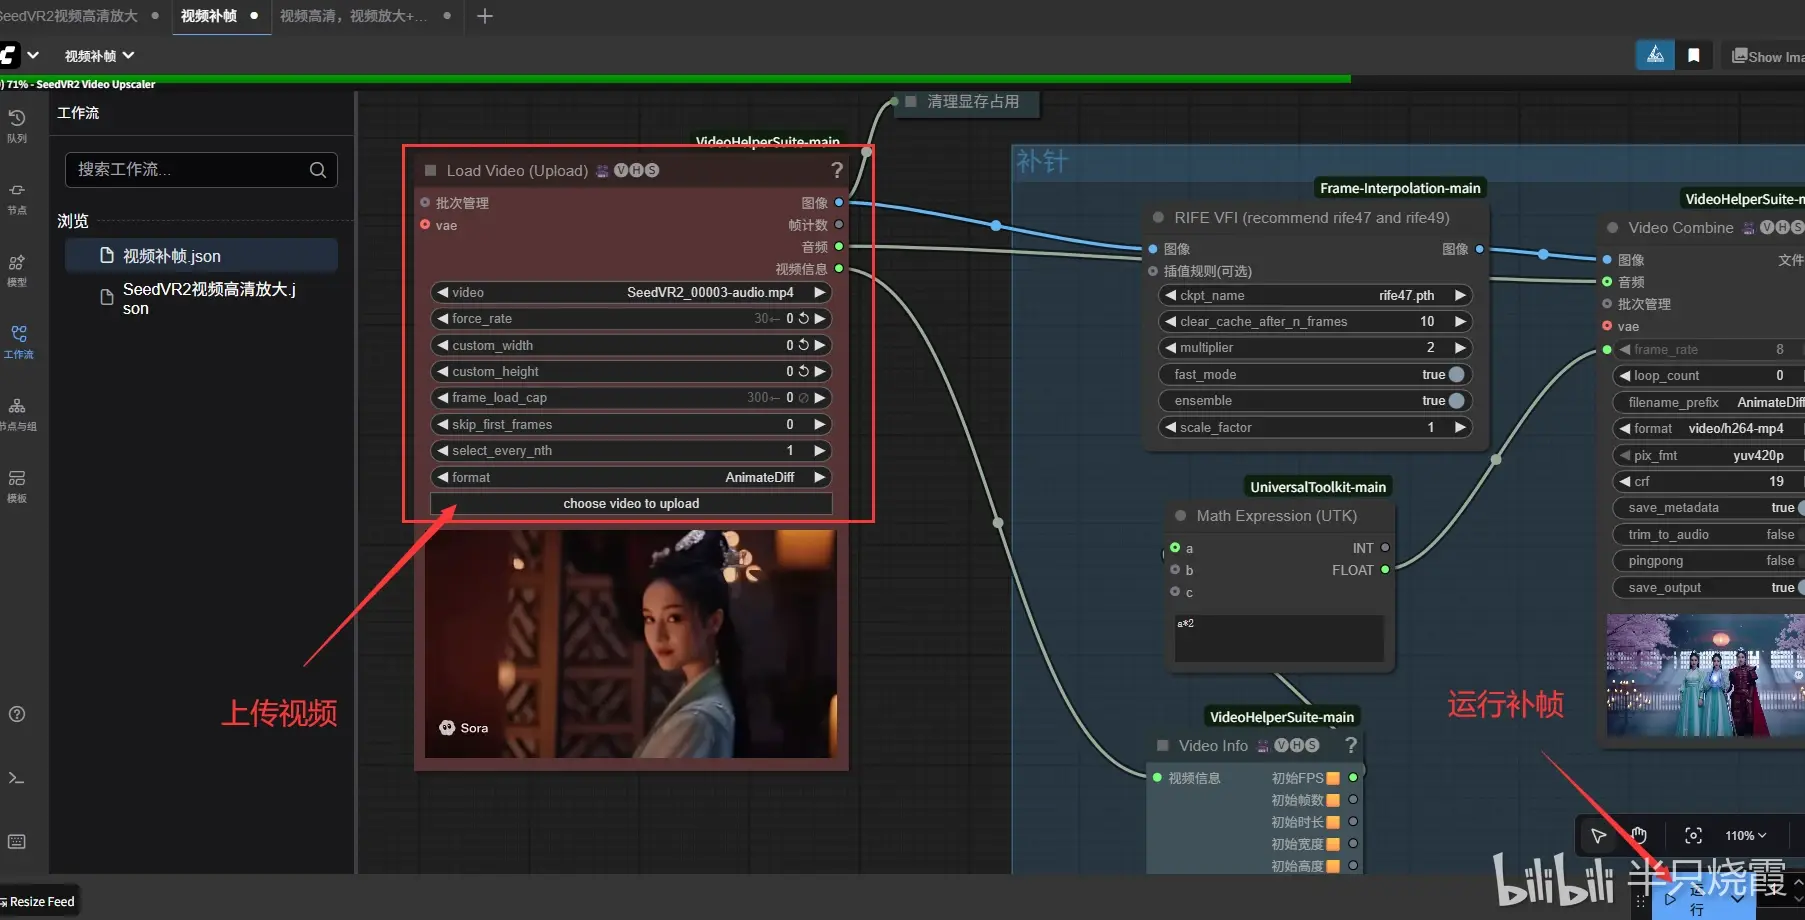
Task: Activate the select arrow tool on the canvas toolbar
Action: click(1598, 836)
